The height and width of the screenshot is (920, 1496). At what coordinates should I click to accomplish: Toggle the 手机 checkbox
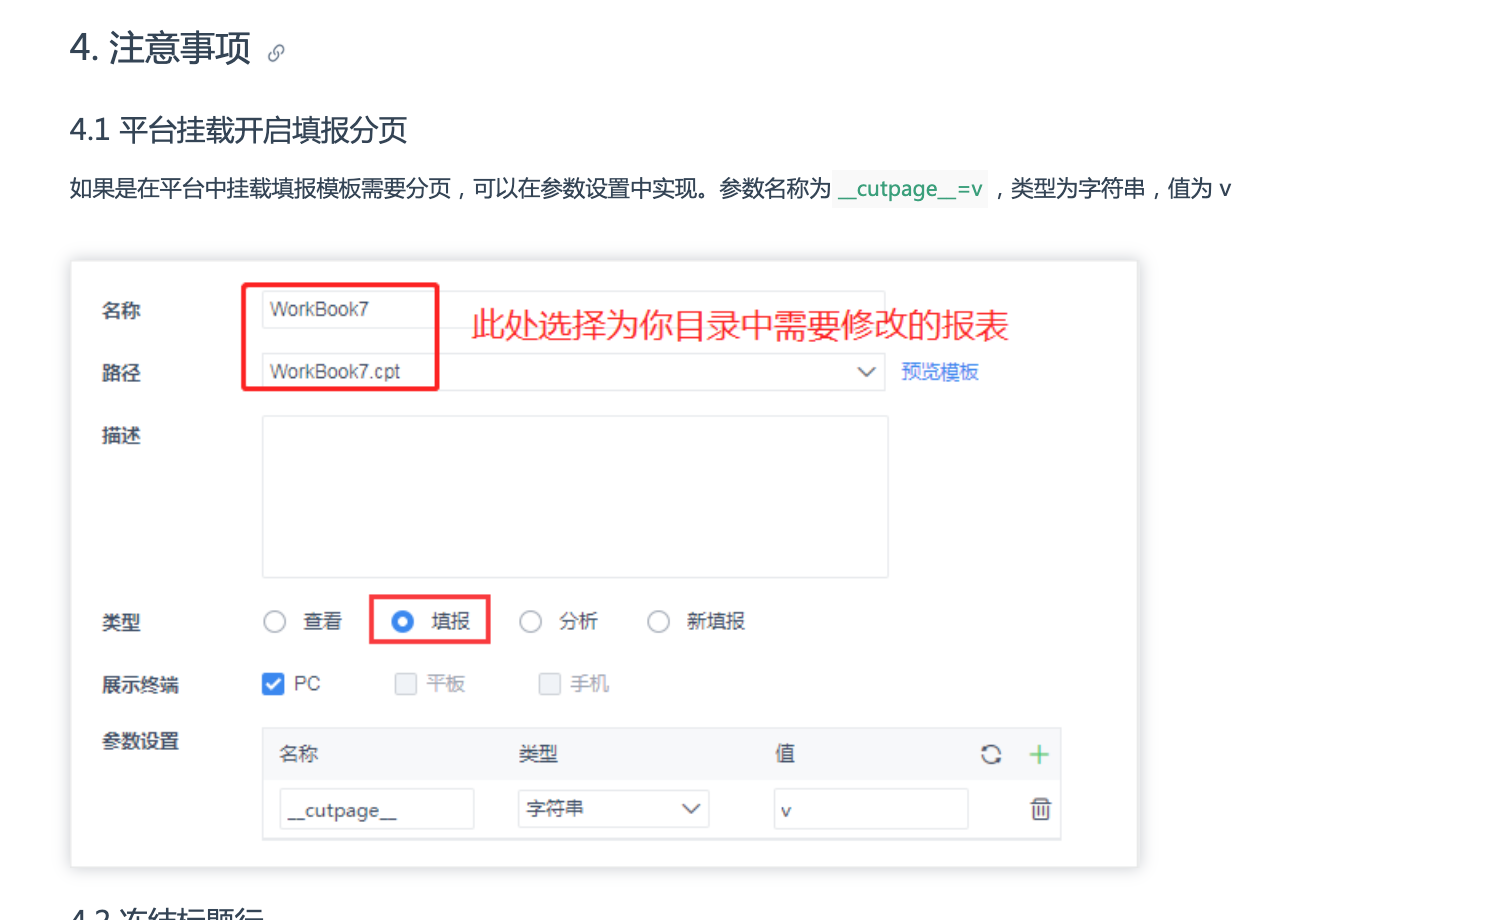tap(549, 684)
